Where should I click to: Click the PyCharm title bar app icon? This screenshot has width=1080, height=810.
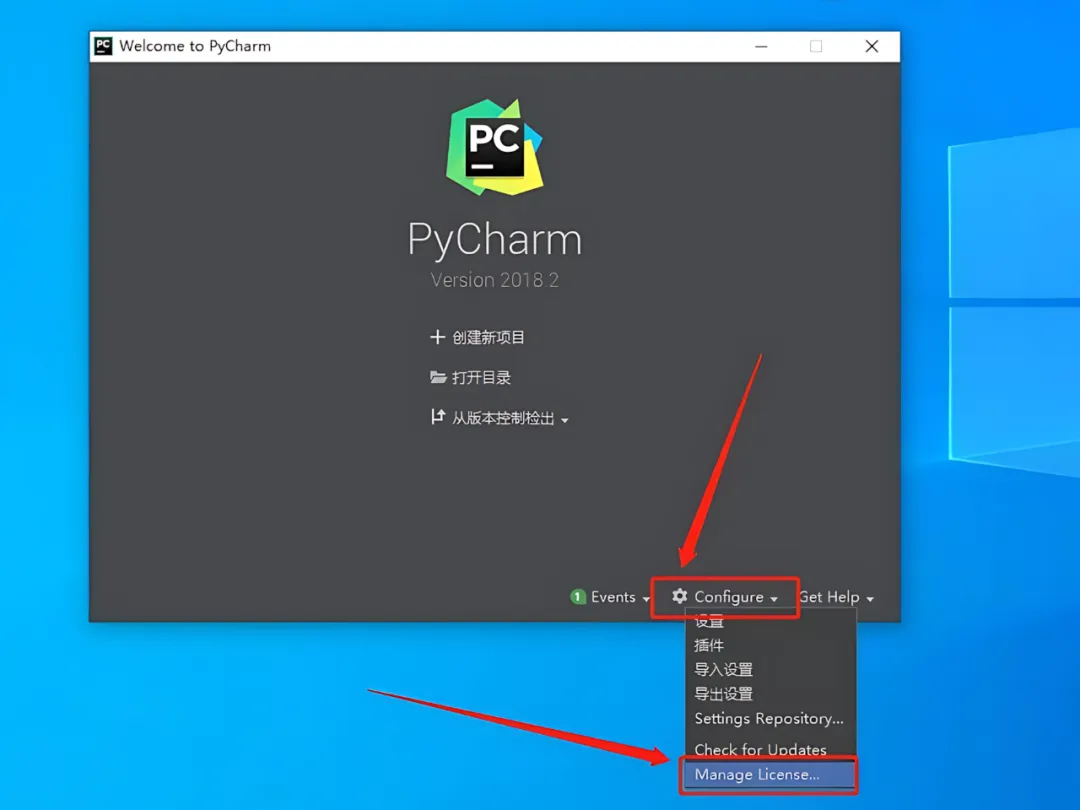103,46
